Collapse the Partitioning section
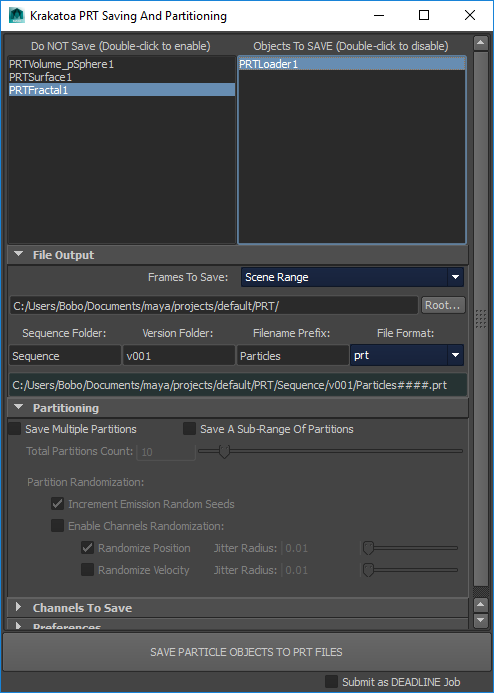The height and width of the screenshot is (693, 494). click(x=19, y=407)
